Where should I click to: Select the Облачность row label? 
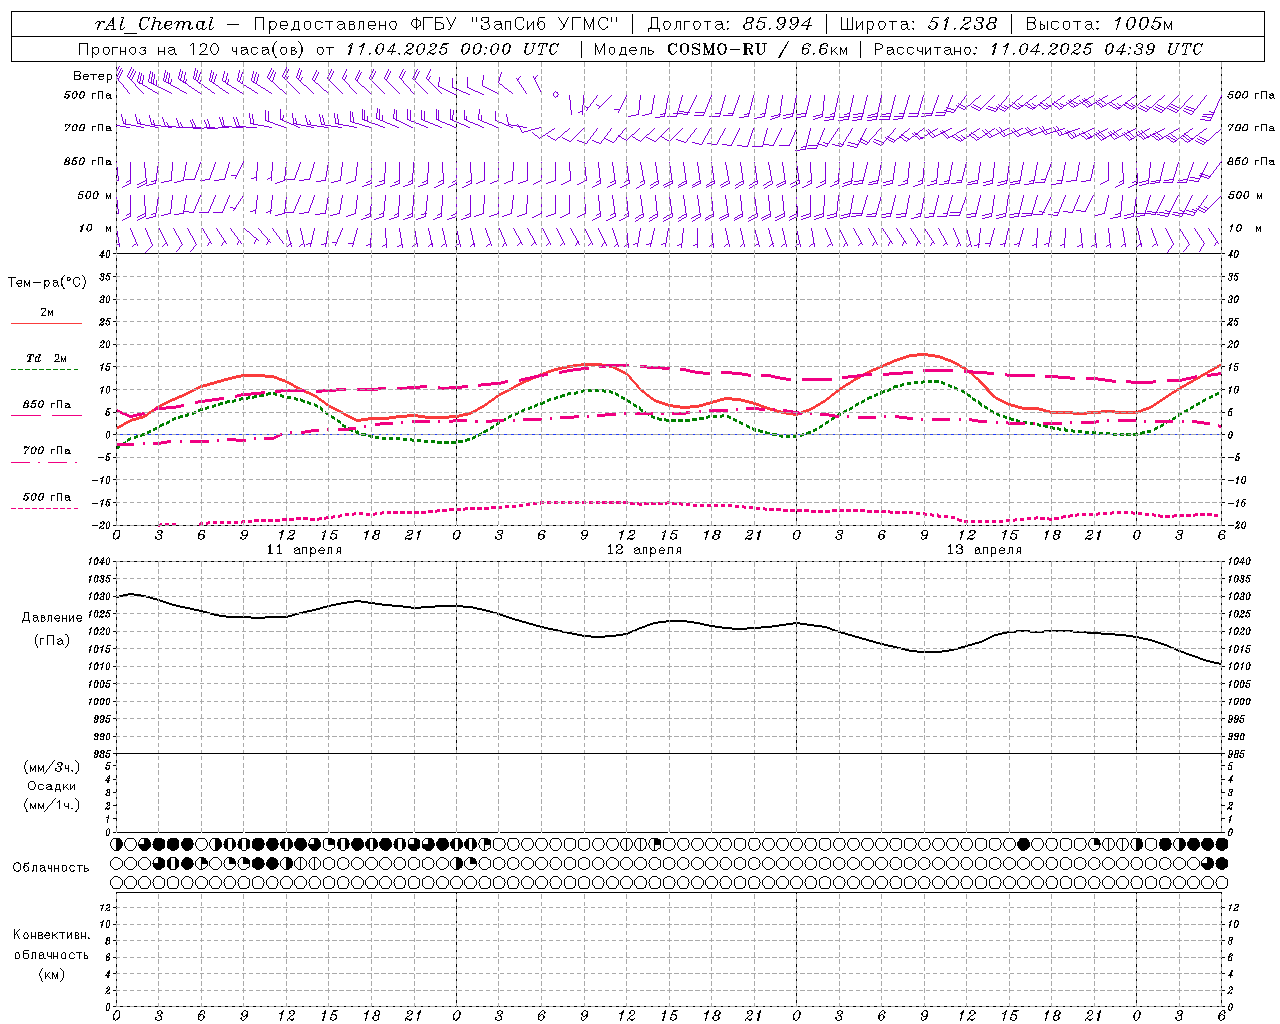51,868
